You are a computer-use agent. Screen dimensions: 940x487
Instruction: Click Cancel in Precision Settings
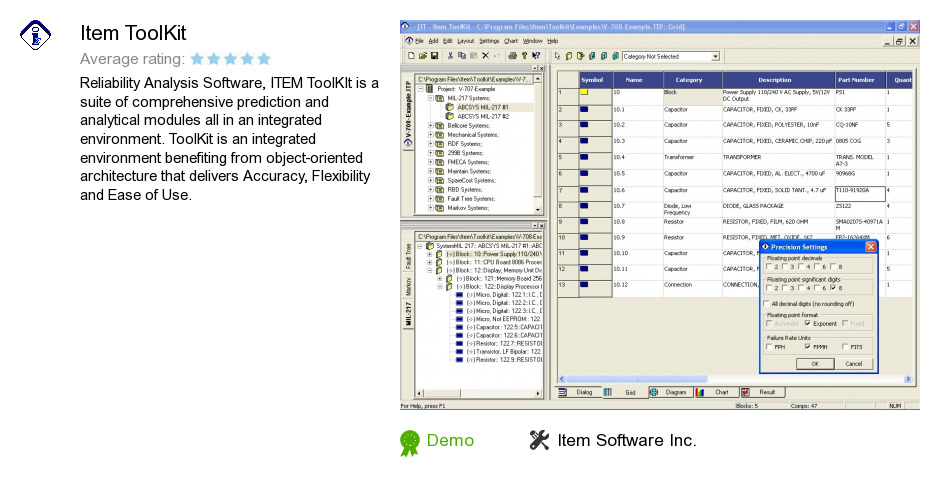[x=853, y=363]
